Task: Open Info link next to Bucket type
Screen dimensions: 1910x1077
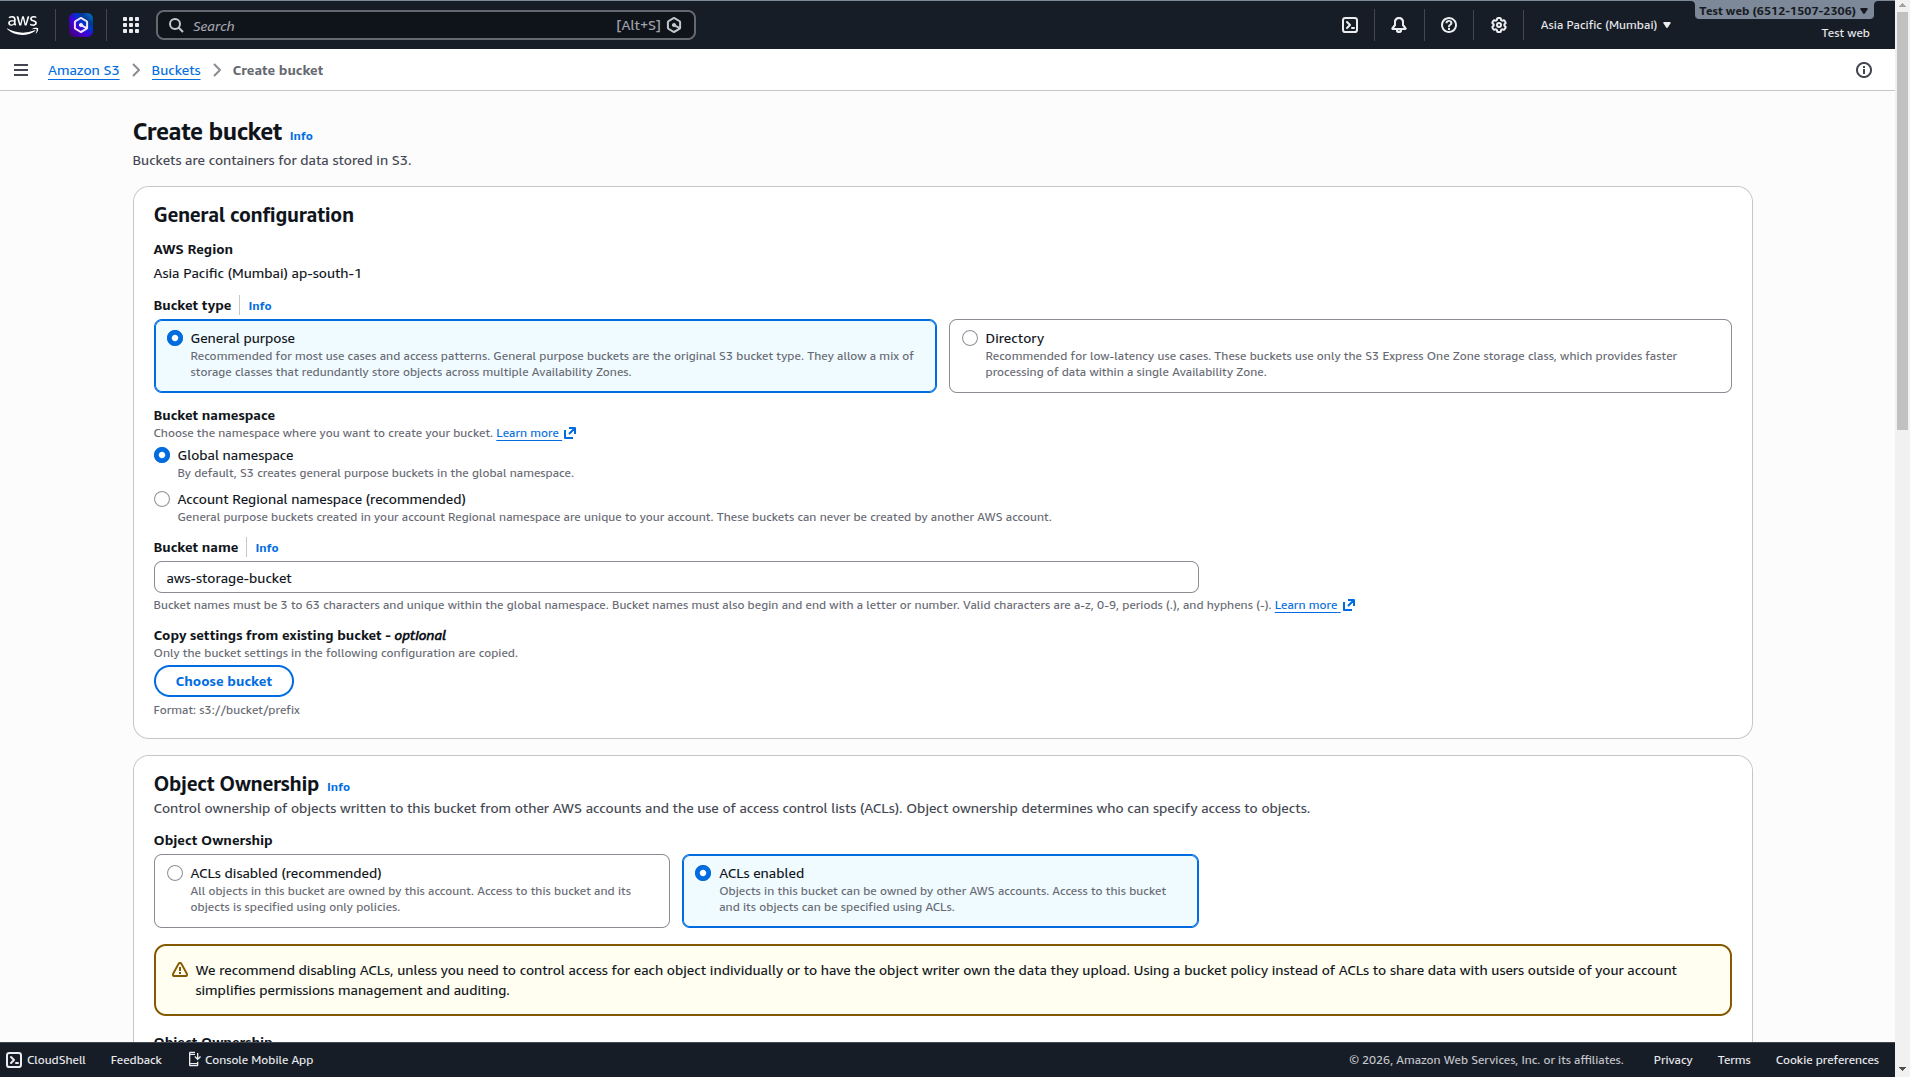Action: click(x=260, y=306)
